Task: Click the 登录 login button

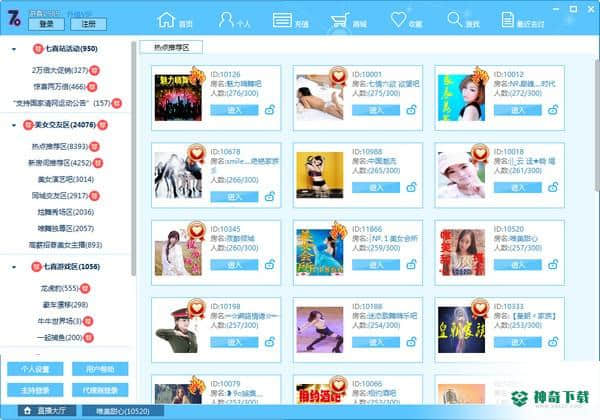Action: (x=46, y=24)
